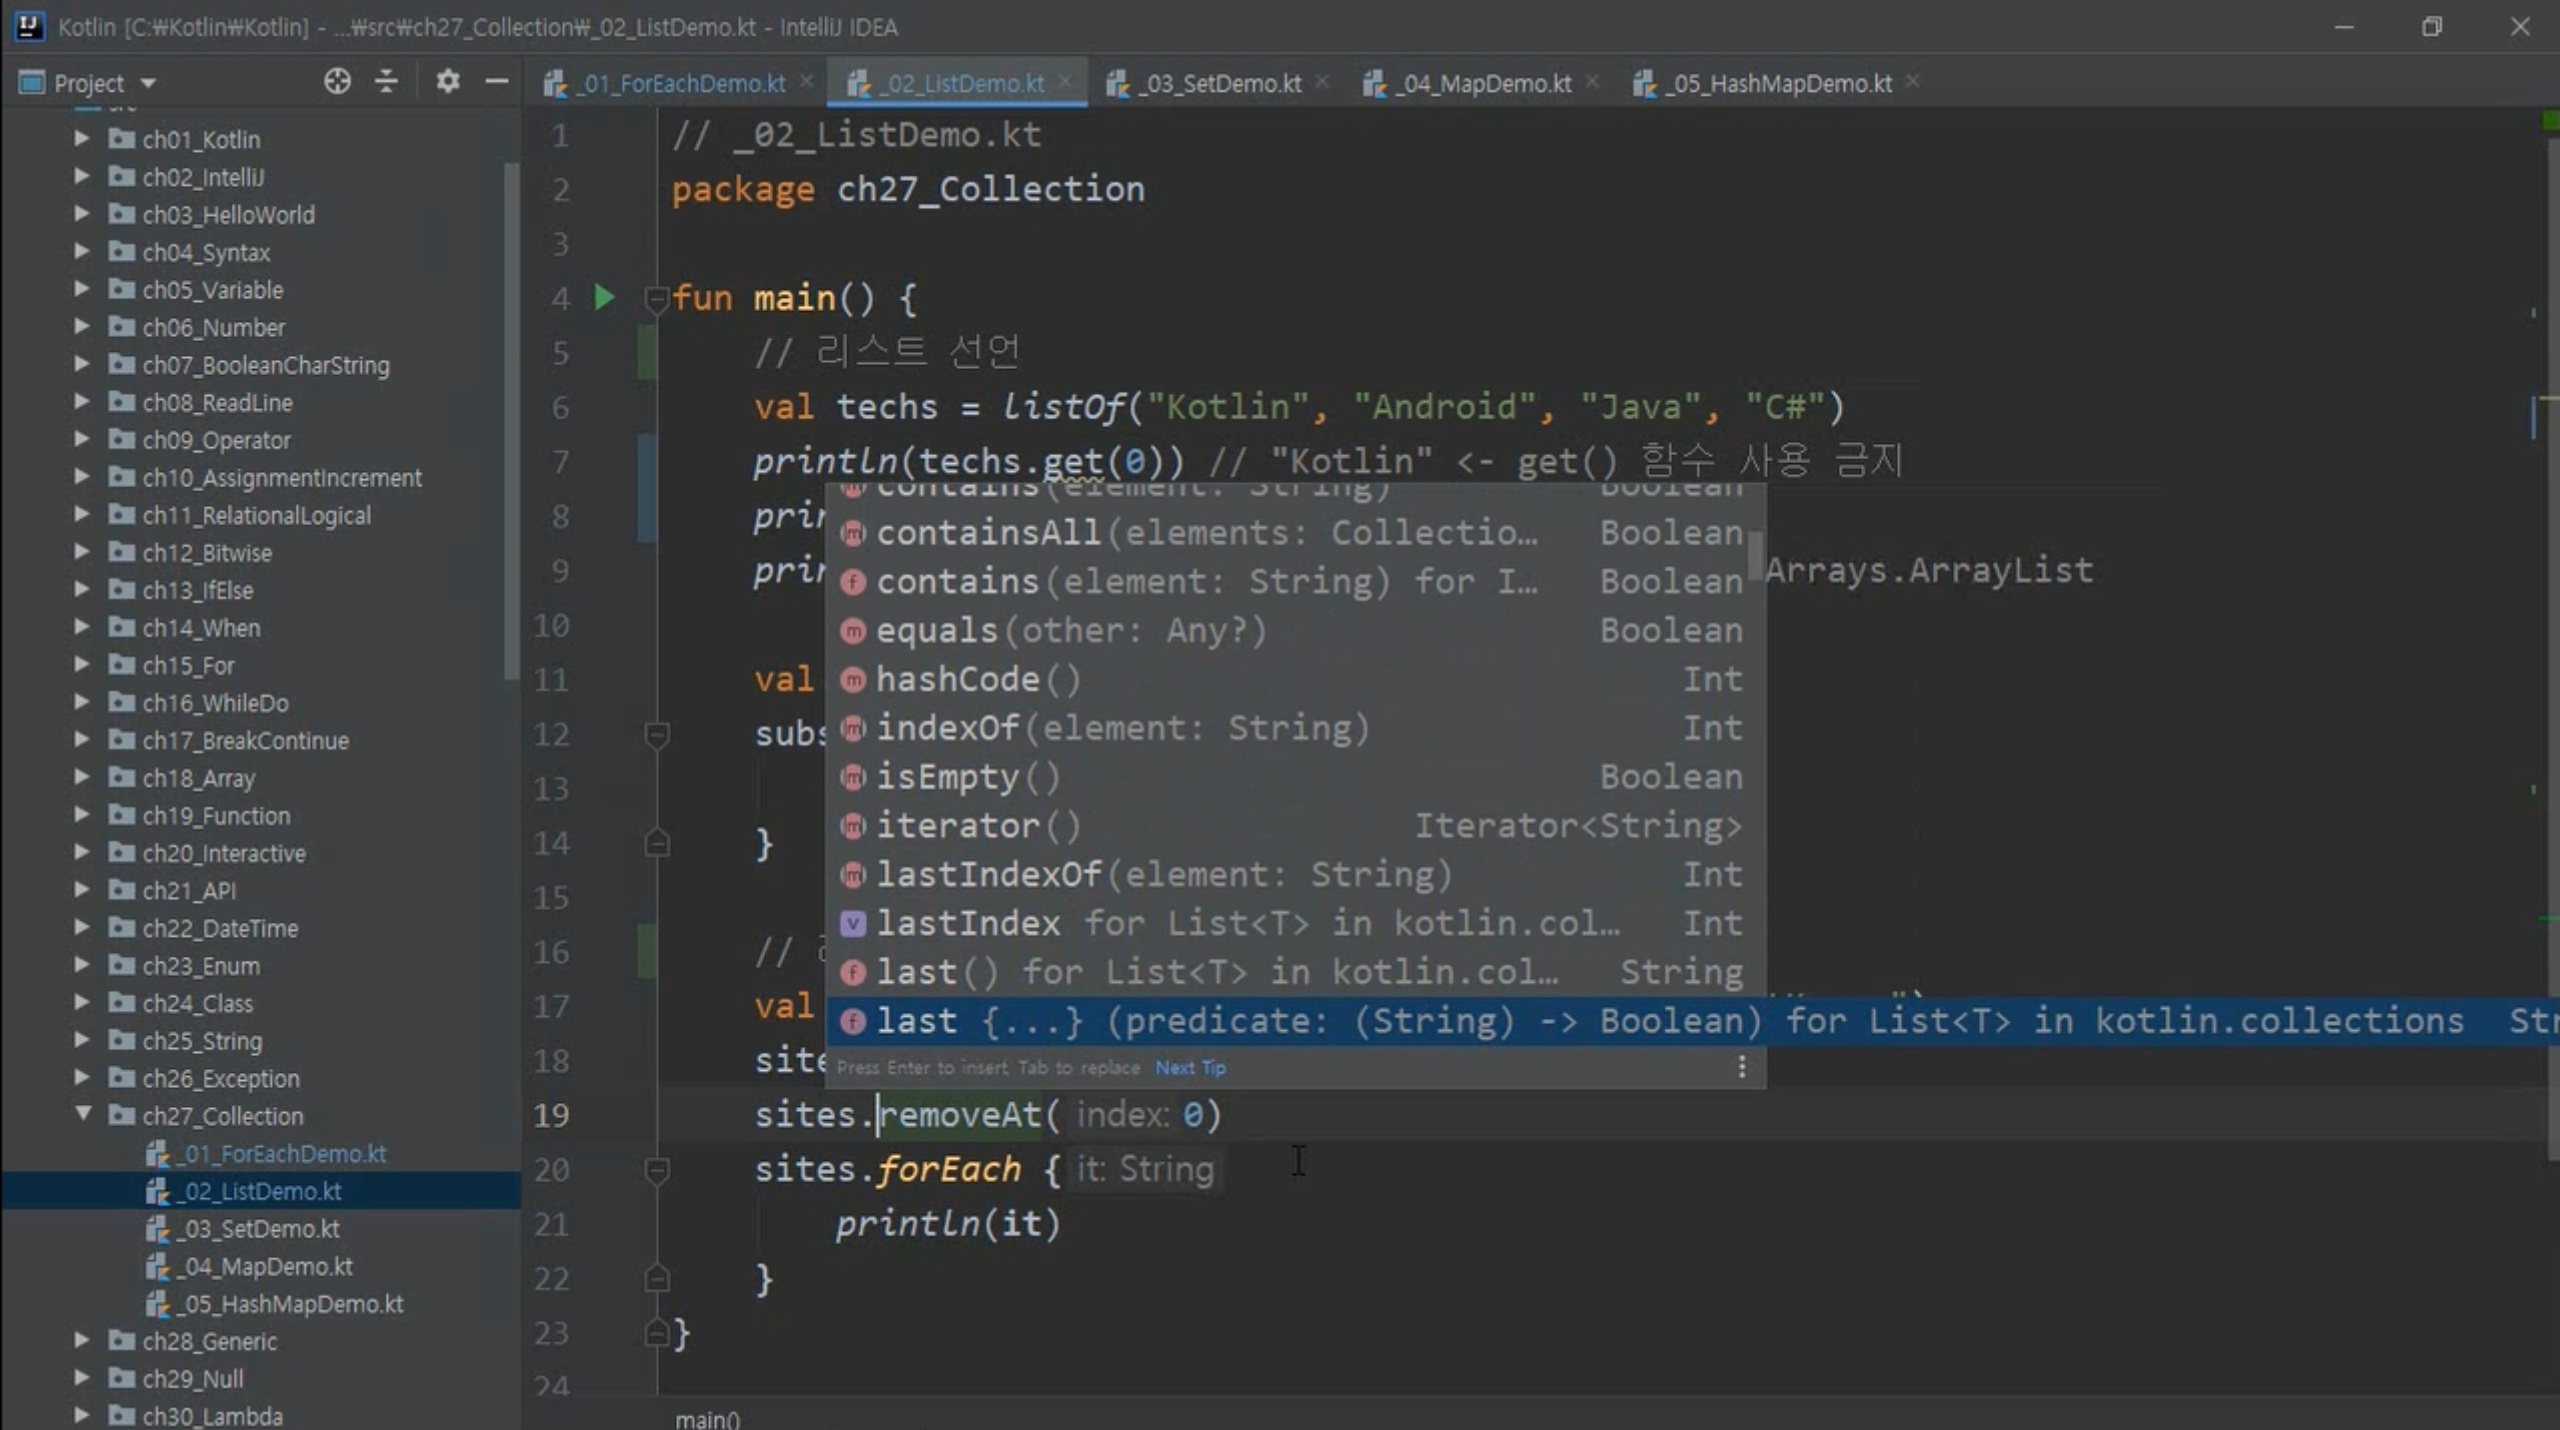Expand the ch19_Function folder
The image size is (2560, 1430).
[x=82, y=815]
